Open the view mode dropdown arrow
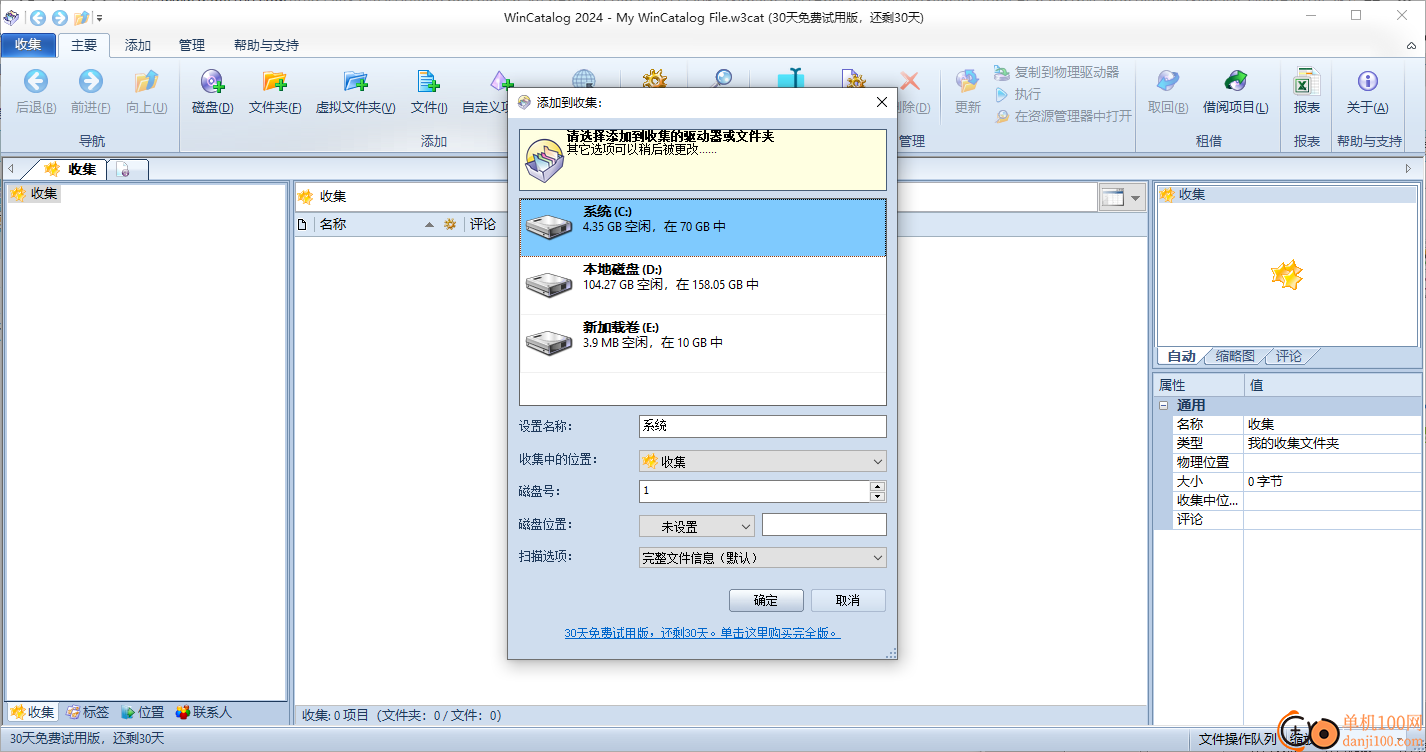The width and height of the screenshot is (1426, 752). pos(1136,198)
